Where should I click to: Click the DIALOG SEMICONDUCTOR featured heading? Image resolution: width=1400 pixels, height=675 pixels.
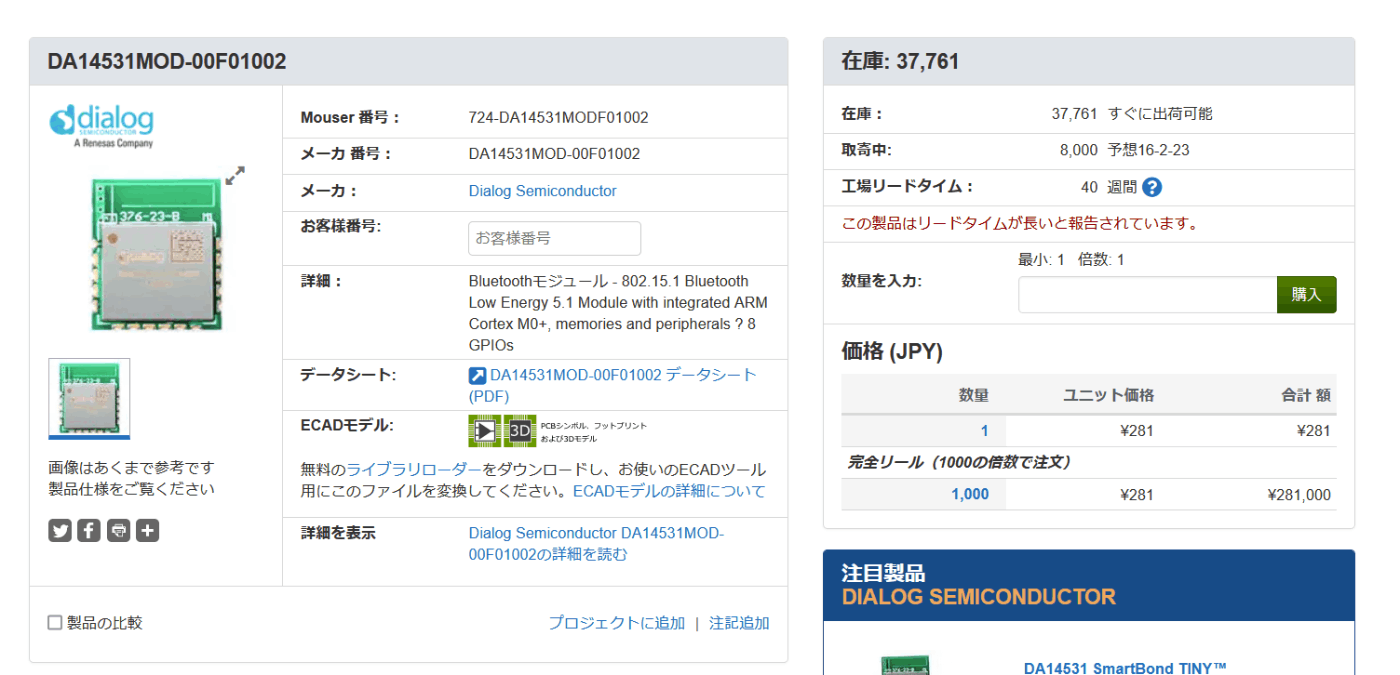pyautogui.click(x=978, y=597)
